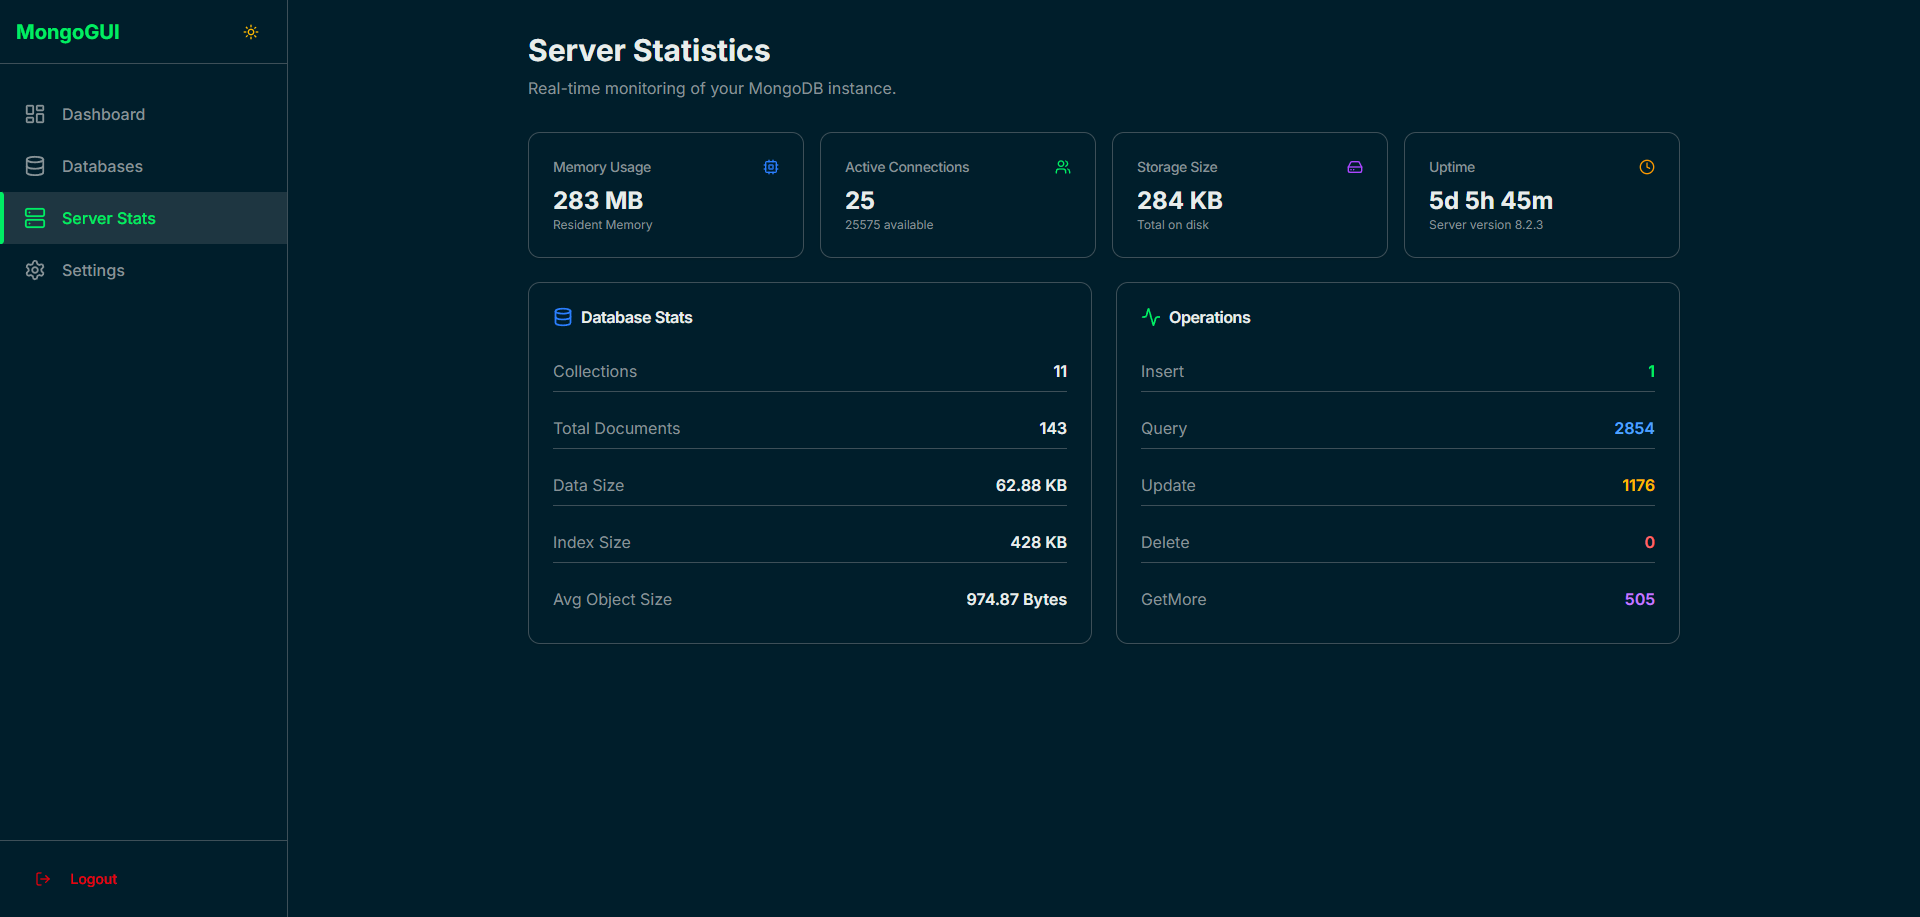Viewport: 1920px width, 917px height.
Task: Click the Query operations count value
Action: tap(1633, 428)
